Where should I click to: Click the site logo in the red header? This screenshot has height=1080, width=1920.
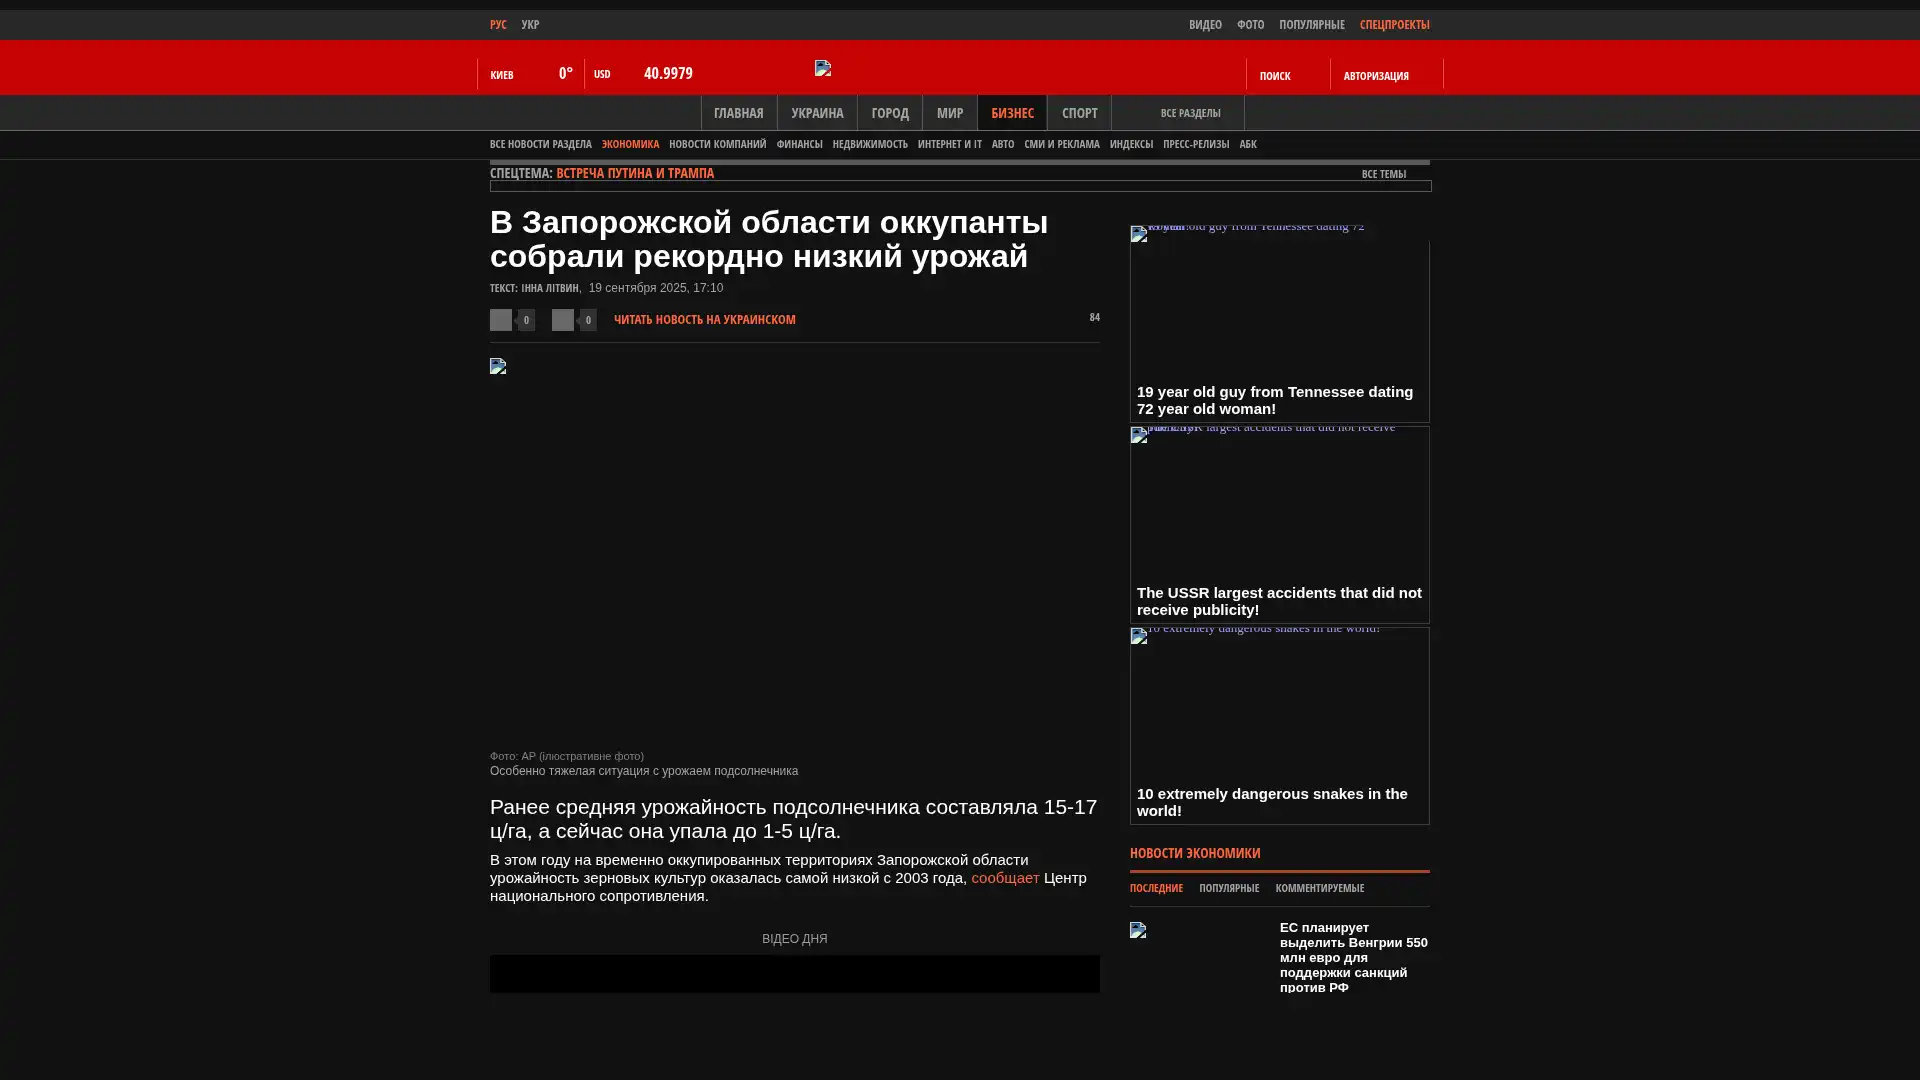click(823, 68)
